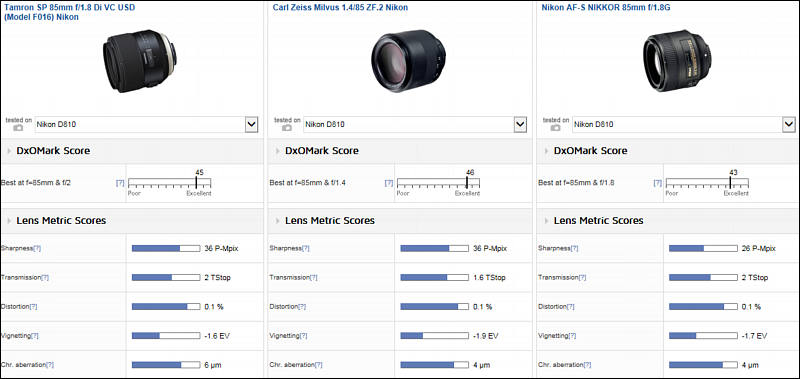This screenshot has width=800, height=379.
Task: Open Tamron Transmission [?] help link
Action: [45, 277]
